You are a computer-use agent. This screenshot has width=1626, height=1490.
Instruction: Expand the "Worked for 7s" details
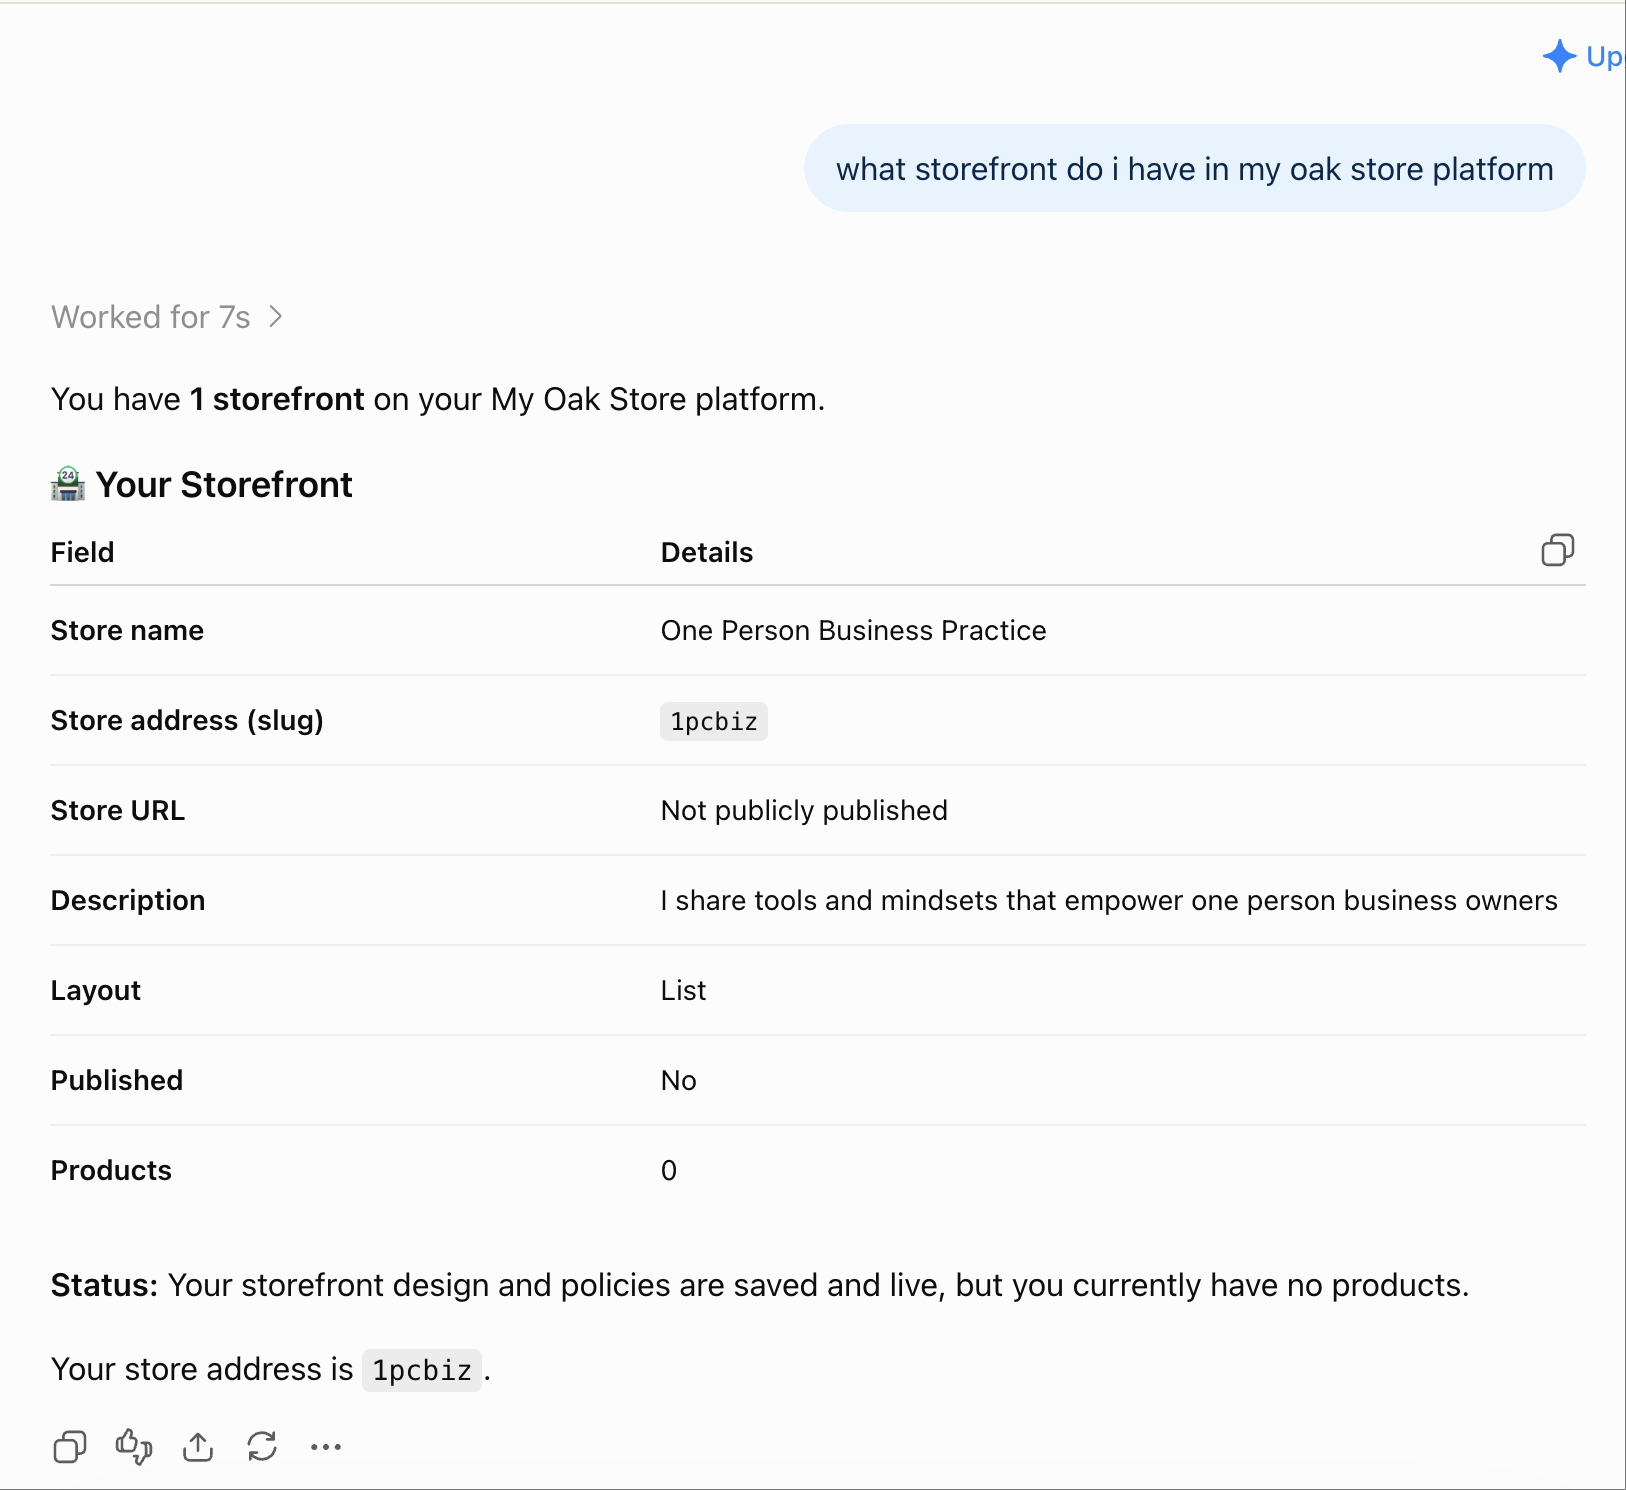(168, 317)
